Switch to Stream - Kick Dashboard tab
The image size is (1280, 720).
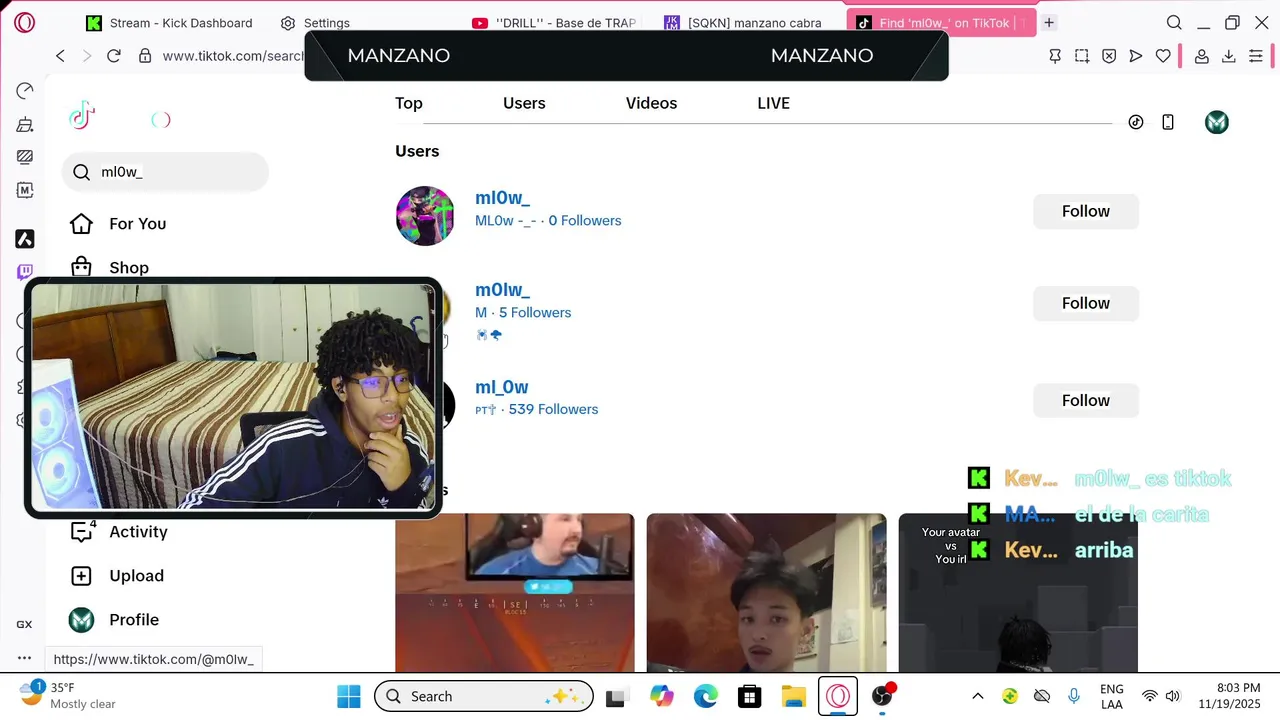[x=169, y=22]
